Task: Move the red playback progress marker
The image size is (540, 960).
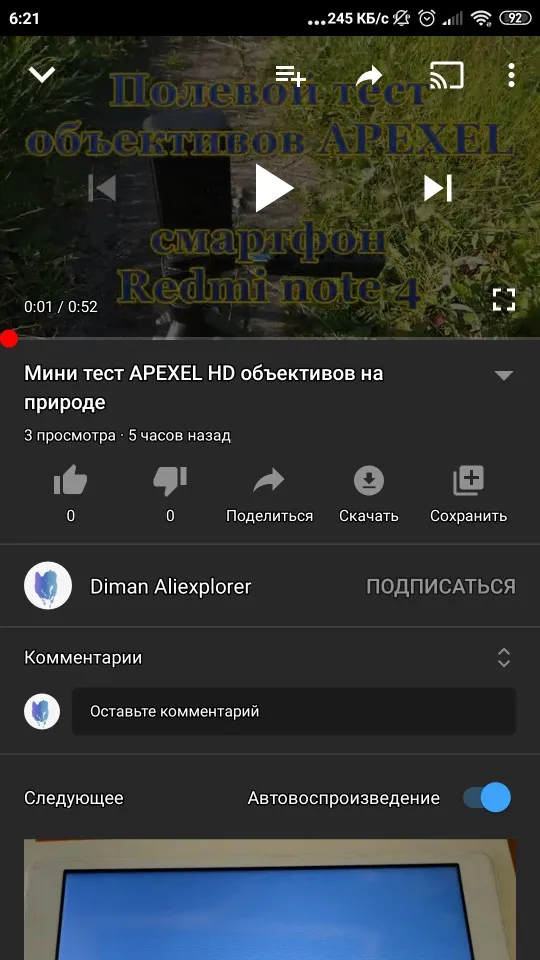Action: [9, 338]
